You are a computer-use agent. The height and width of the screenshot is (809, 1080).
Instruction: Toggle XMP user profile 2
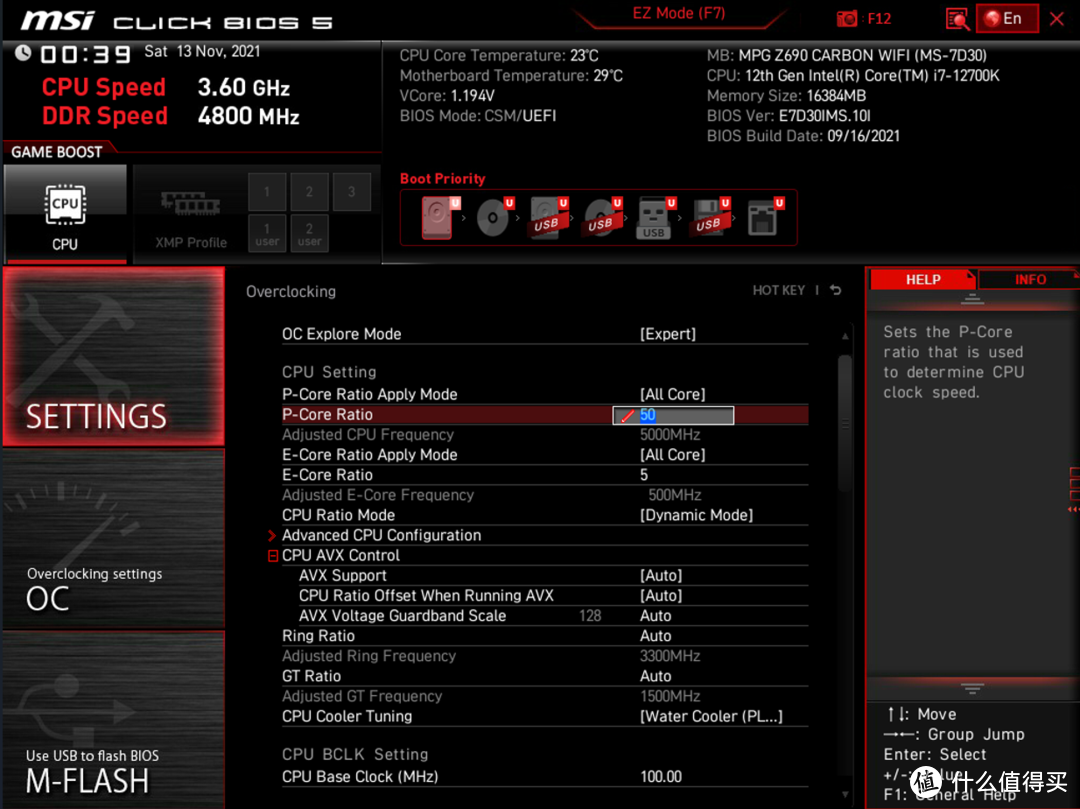[309, 233]
